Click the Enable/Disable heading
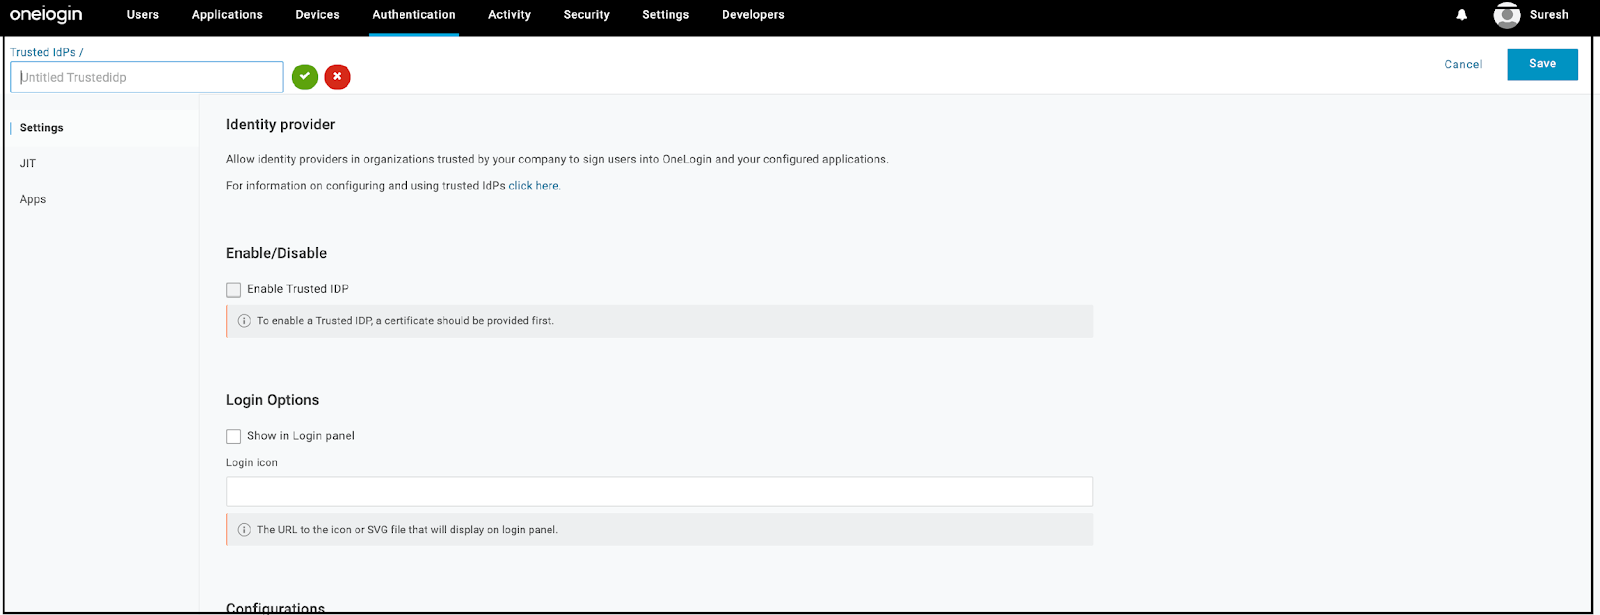The height and width of the screenshot is (615, 1600). [x=276, y=254]
